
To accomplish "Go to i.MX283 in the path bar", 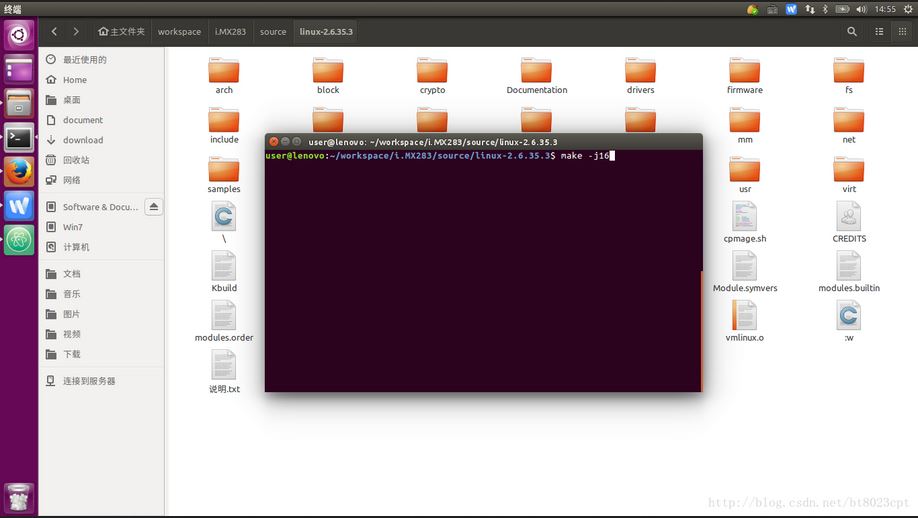I will (230, 32).
